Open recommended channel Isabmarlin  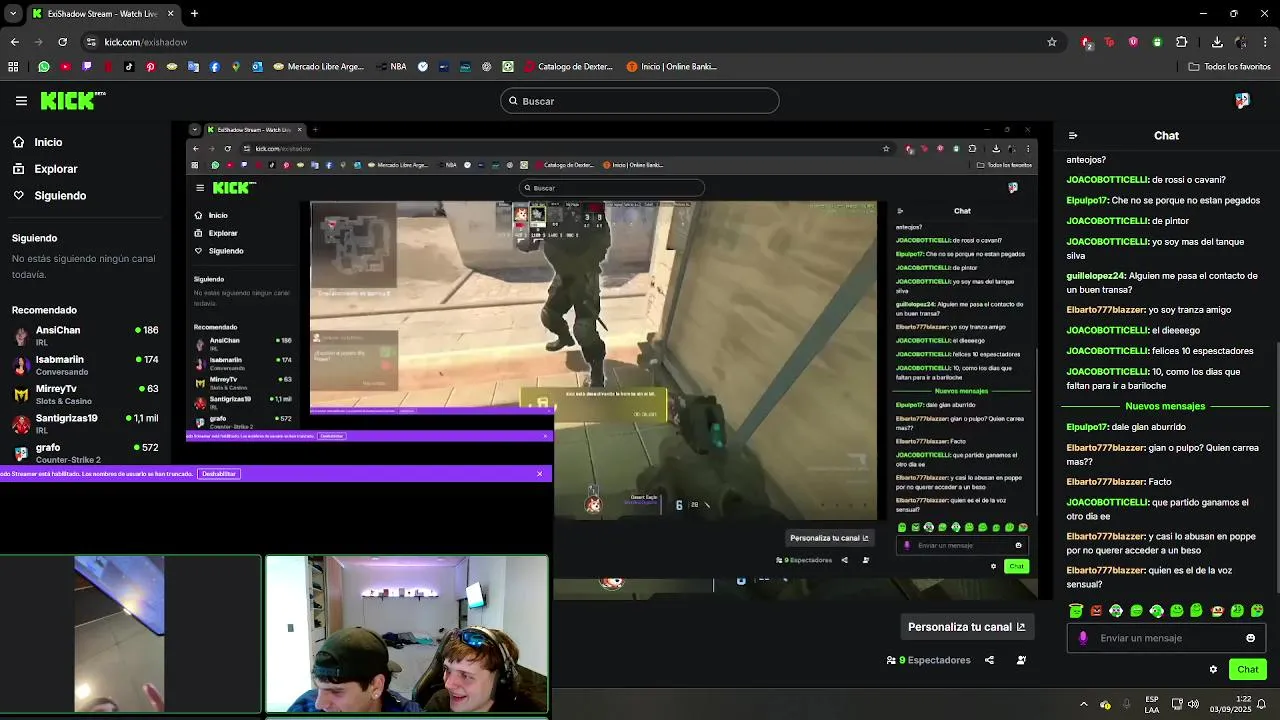coord(85,365)
